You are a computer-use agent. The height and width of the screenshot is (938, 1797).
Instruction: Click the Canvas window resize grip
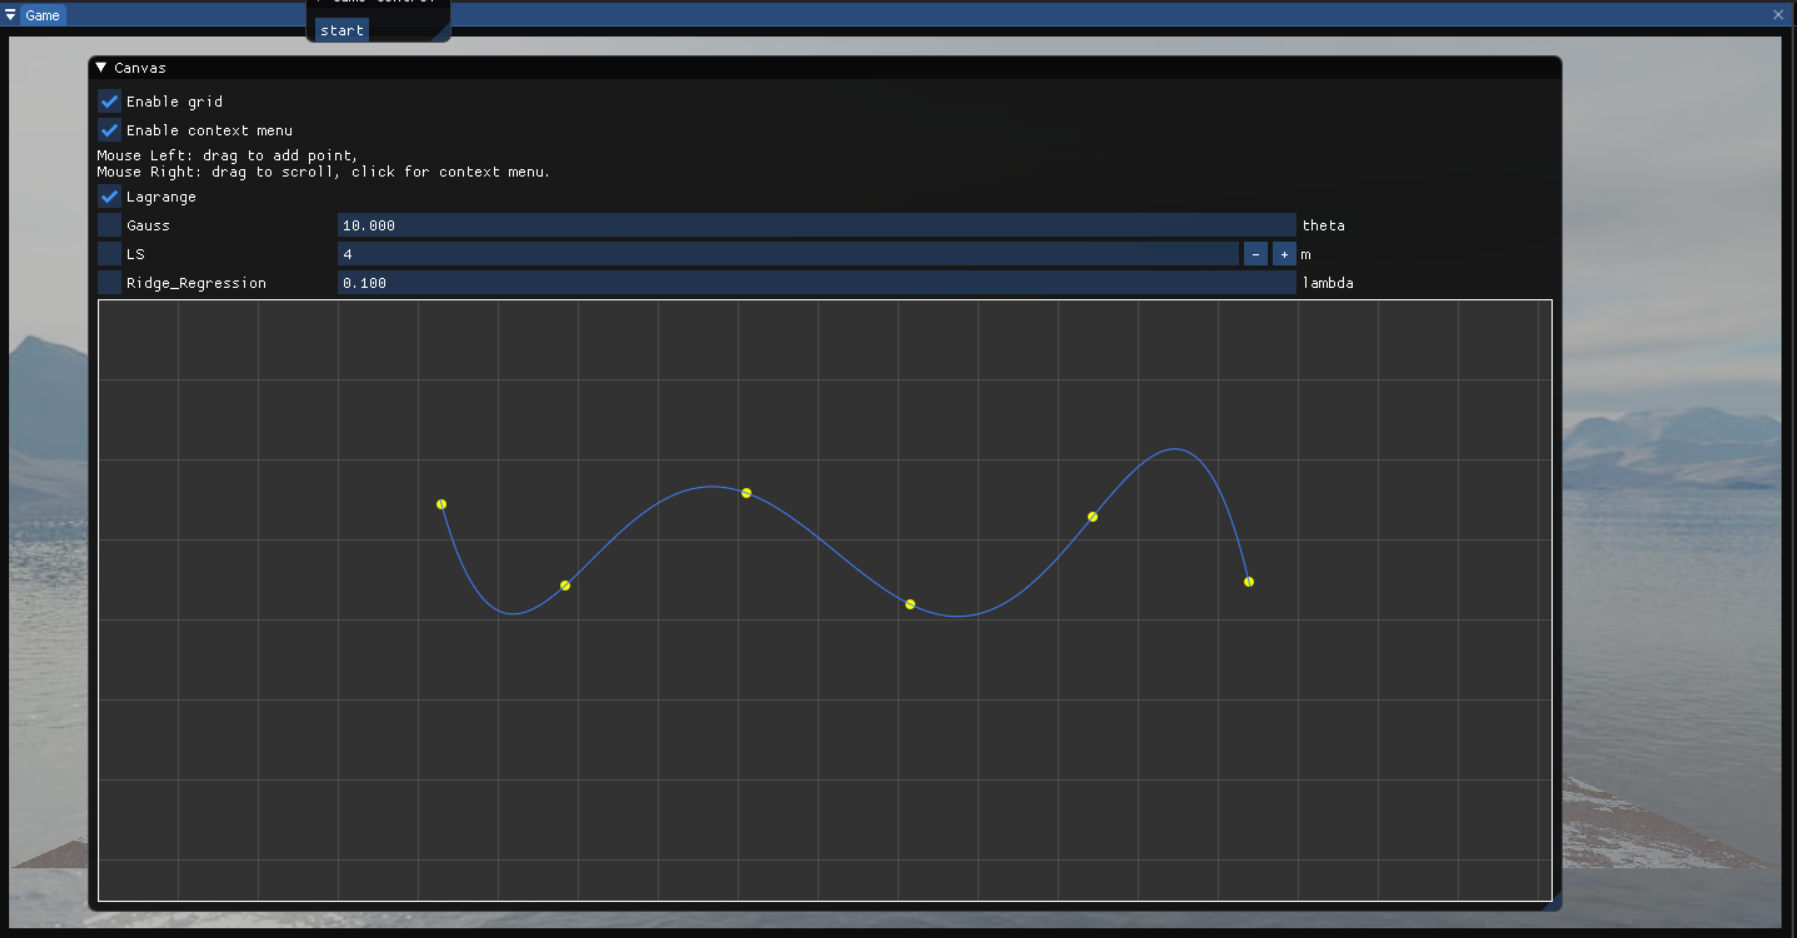tap(1553, 903)
